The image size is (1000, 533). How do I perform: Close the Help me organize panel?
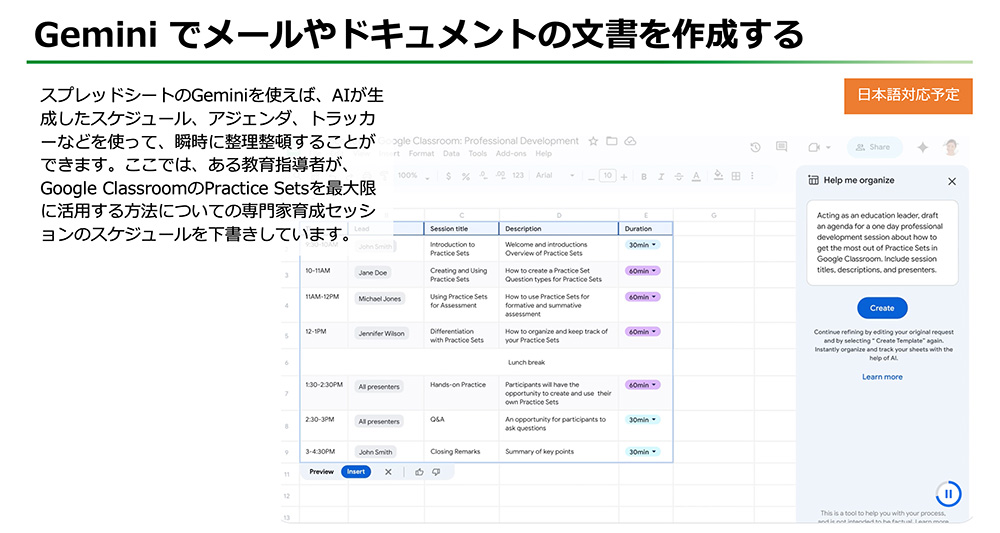tap(952, 182)
